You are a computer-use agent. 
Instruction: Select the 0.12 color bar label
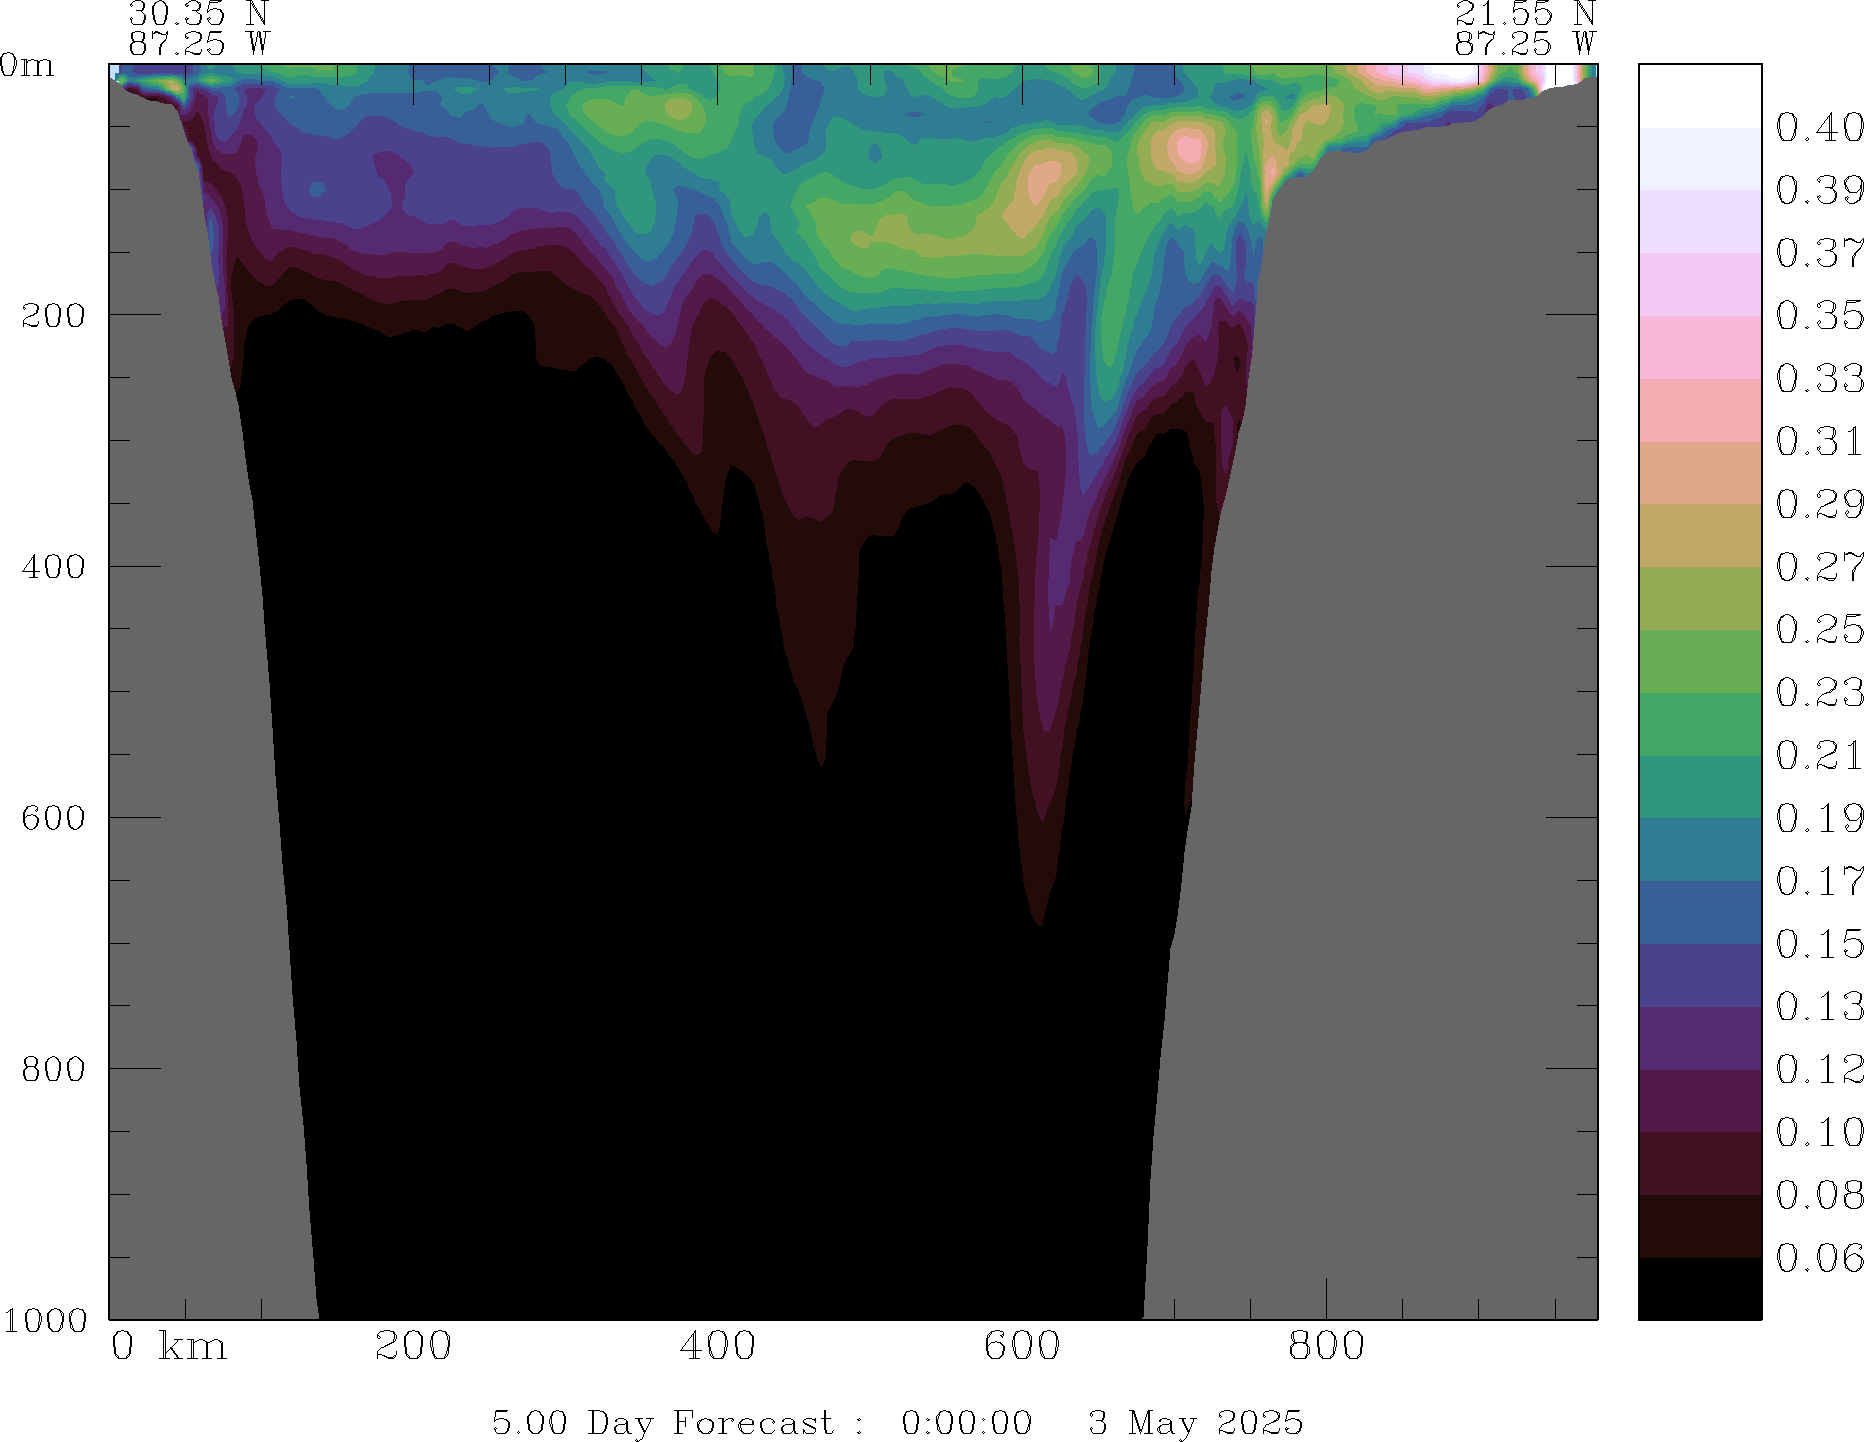tap(1819, 1069)
